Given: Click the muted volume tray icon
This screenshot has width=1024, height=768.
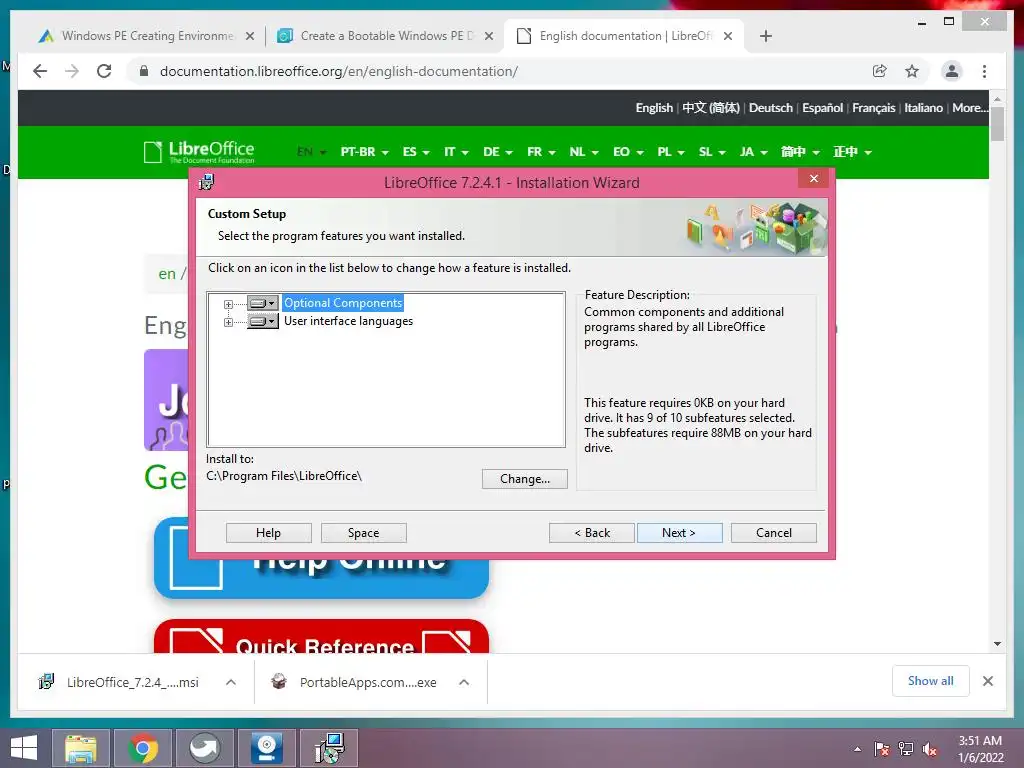Looking at the screenshot, I should (929, 749).
